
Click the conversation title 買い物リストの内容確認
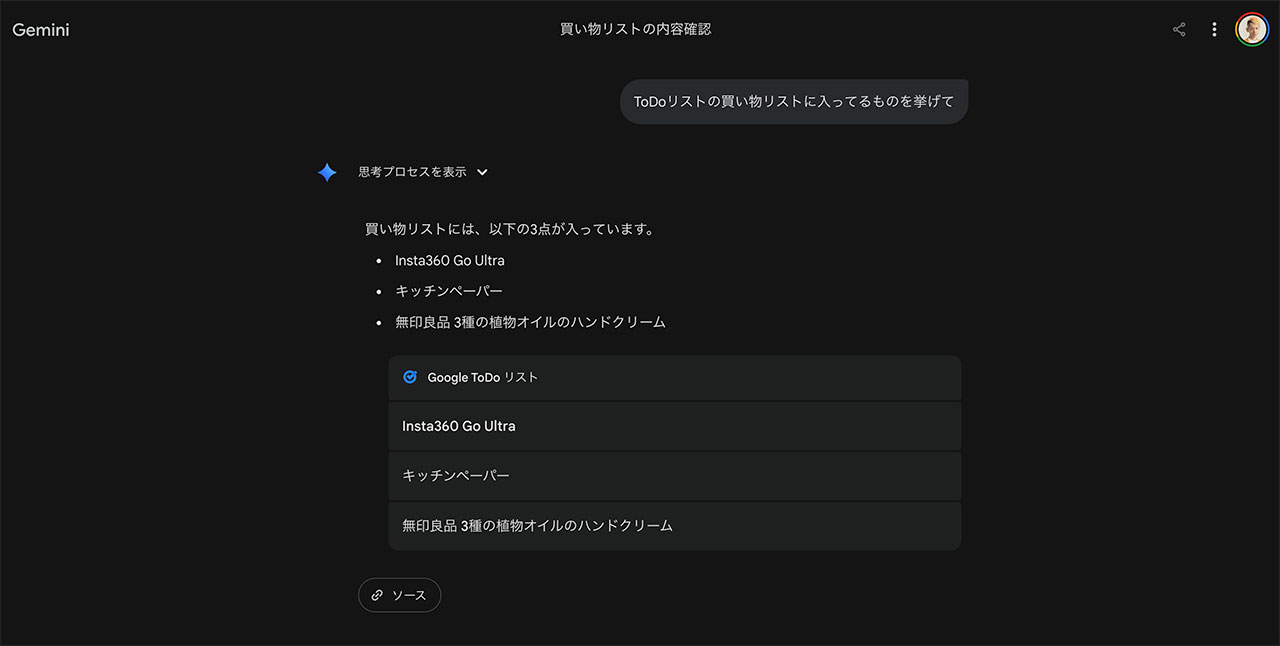coord(635,29)
